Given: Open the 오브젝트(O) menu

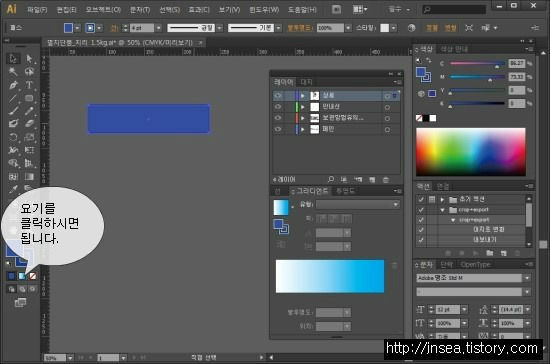Looking at the screenshot, I should point(103,9).
